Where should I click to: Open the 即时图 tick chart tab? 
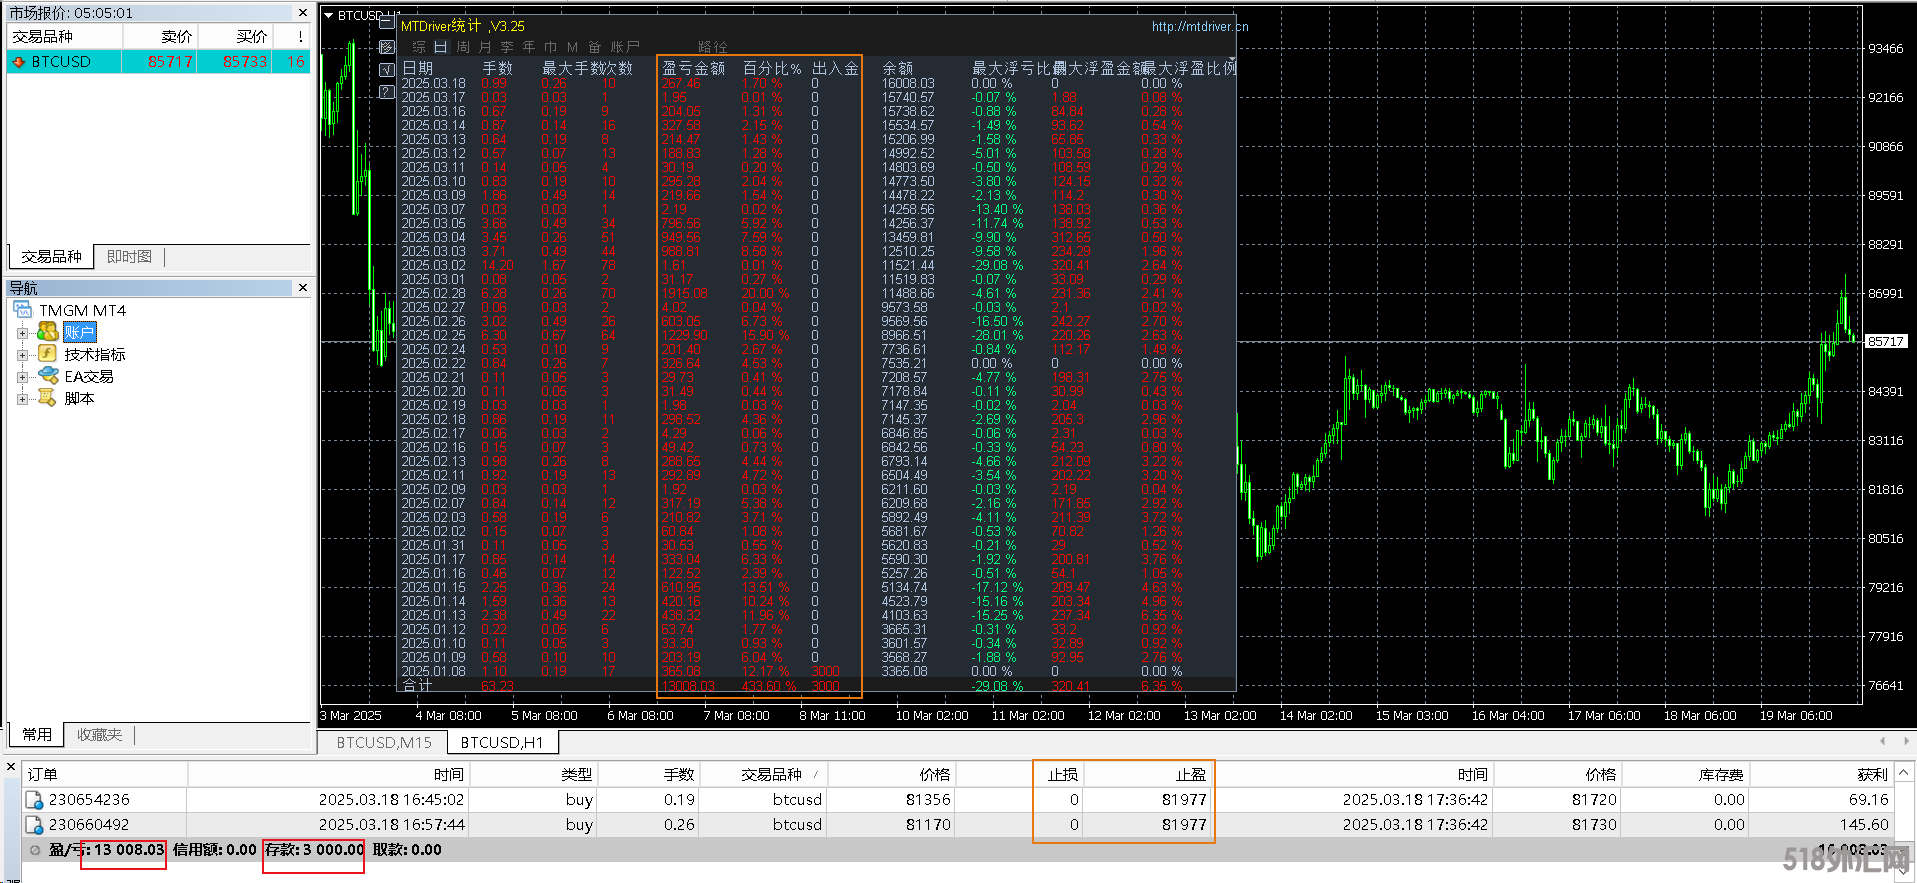point(129,257)
